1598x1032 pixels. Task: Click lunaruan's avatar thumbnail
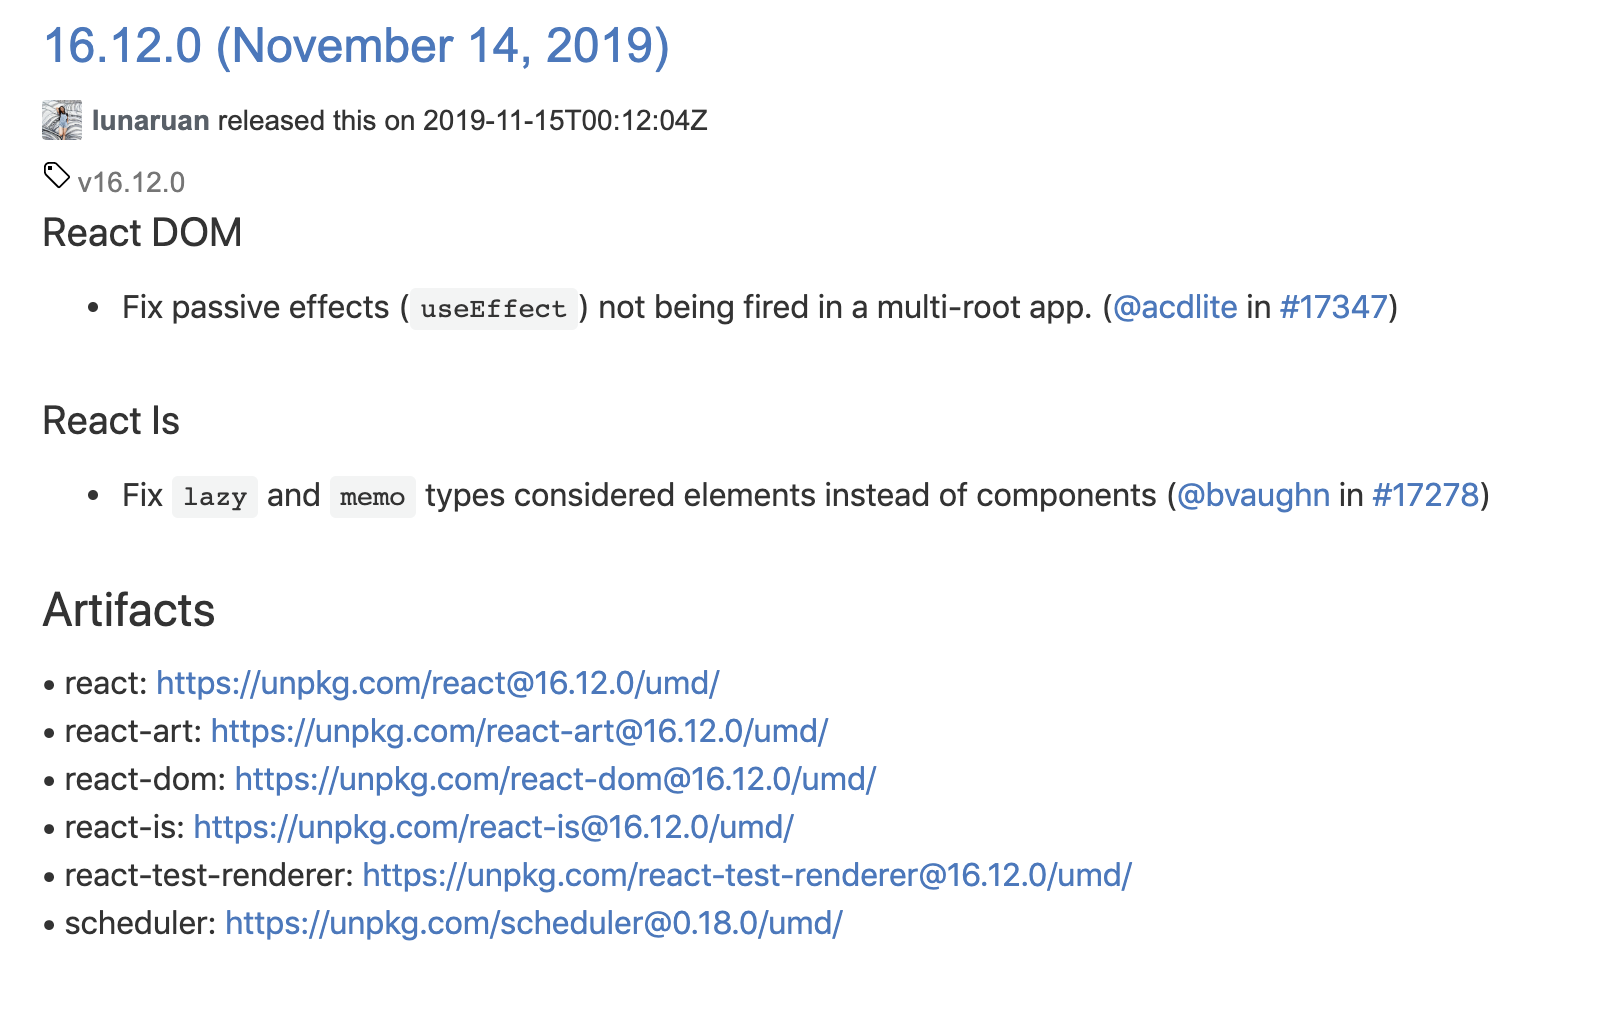[x=62, y=120]
